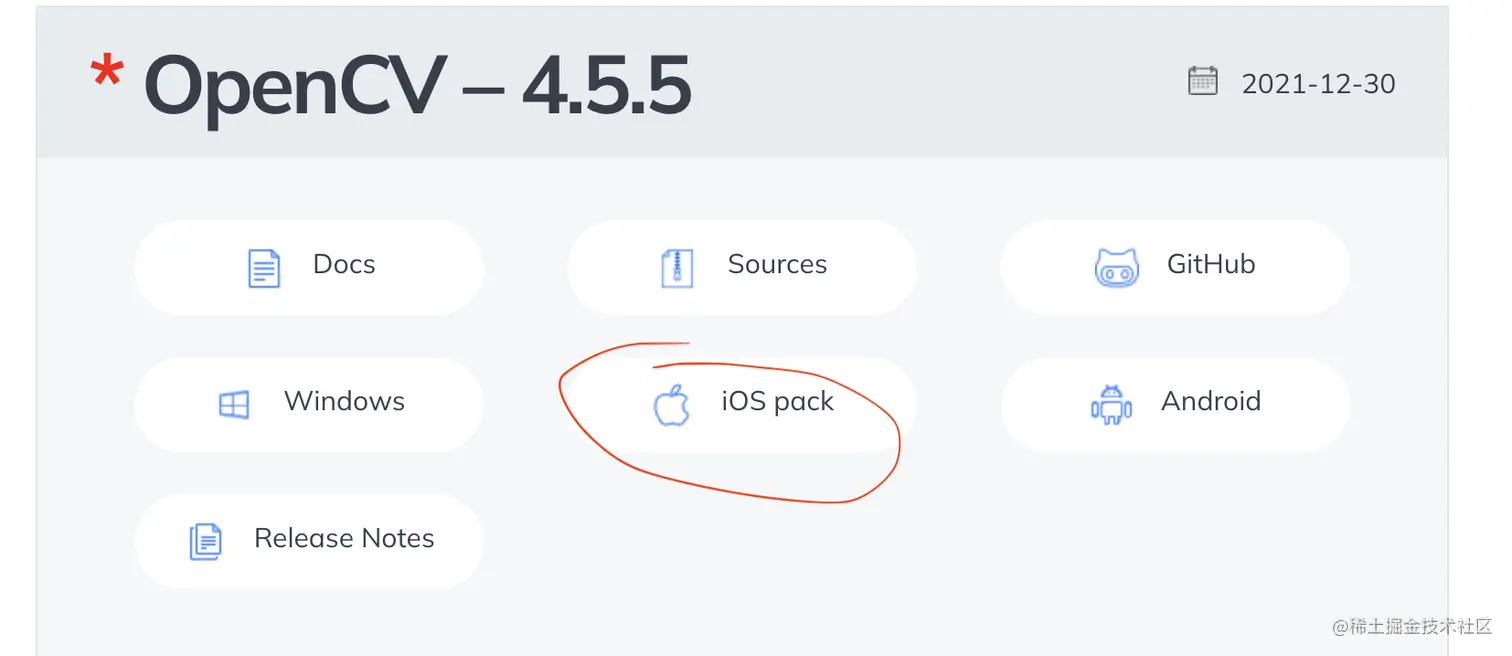1512x656 pixels.
Task: Click the red asterisk before OpenCV
Action: (107, 72)
